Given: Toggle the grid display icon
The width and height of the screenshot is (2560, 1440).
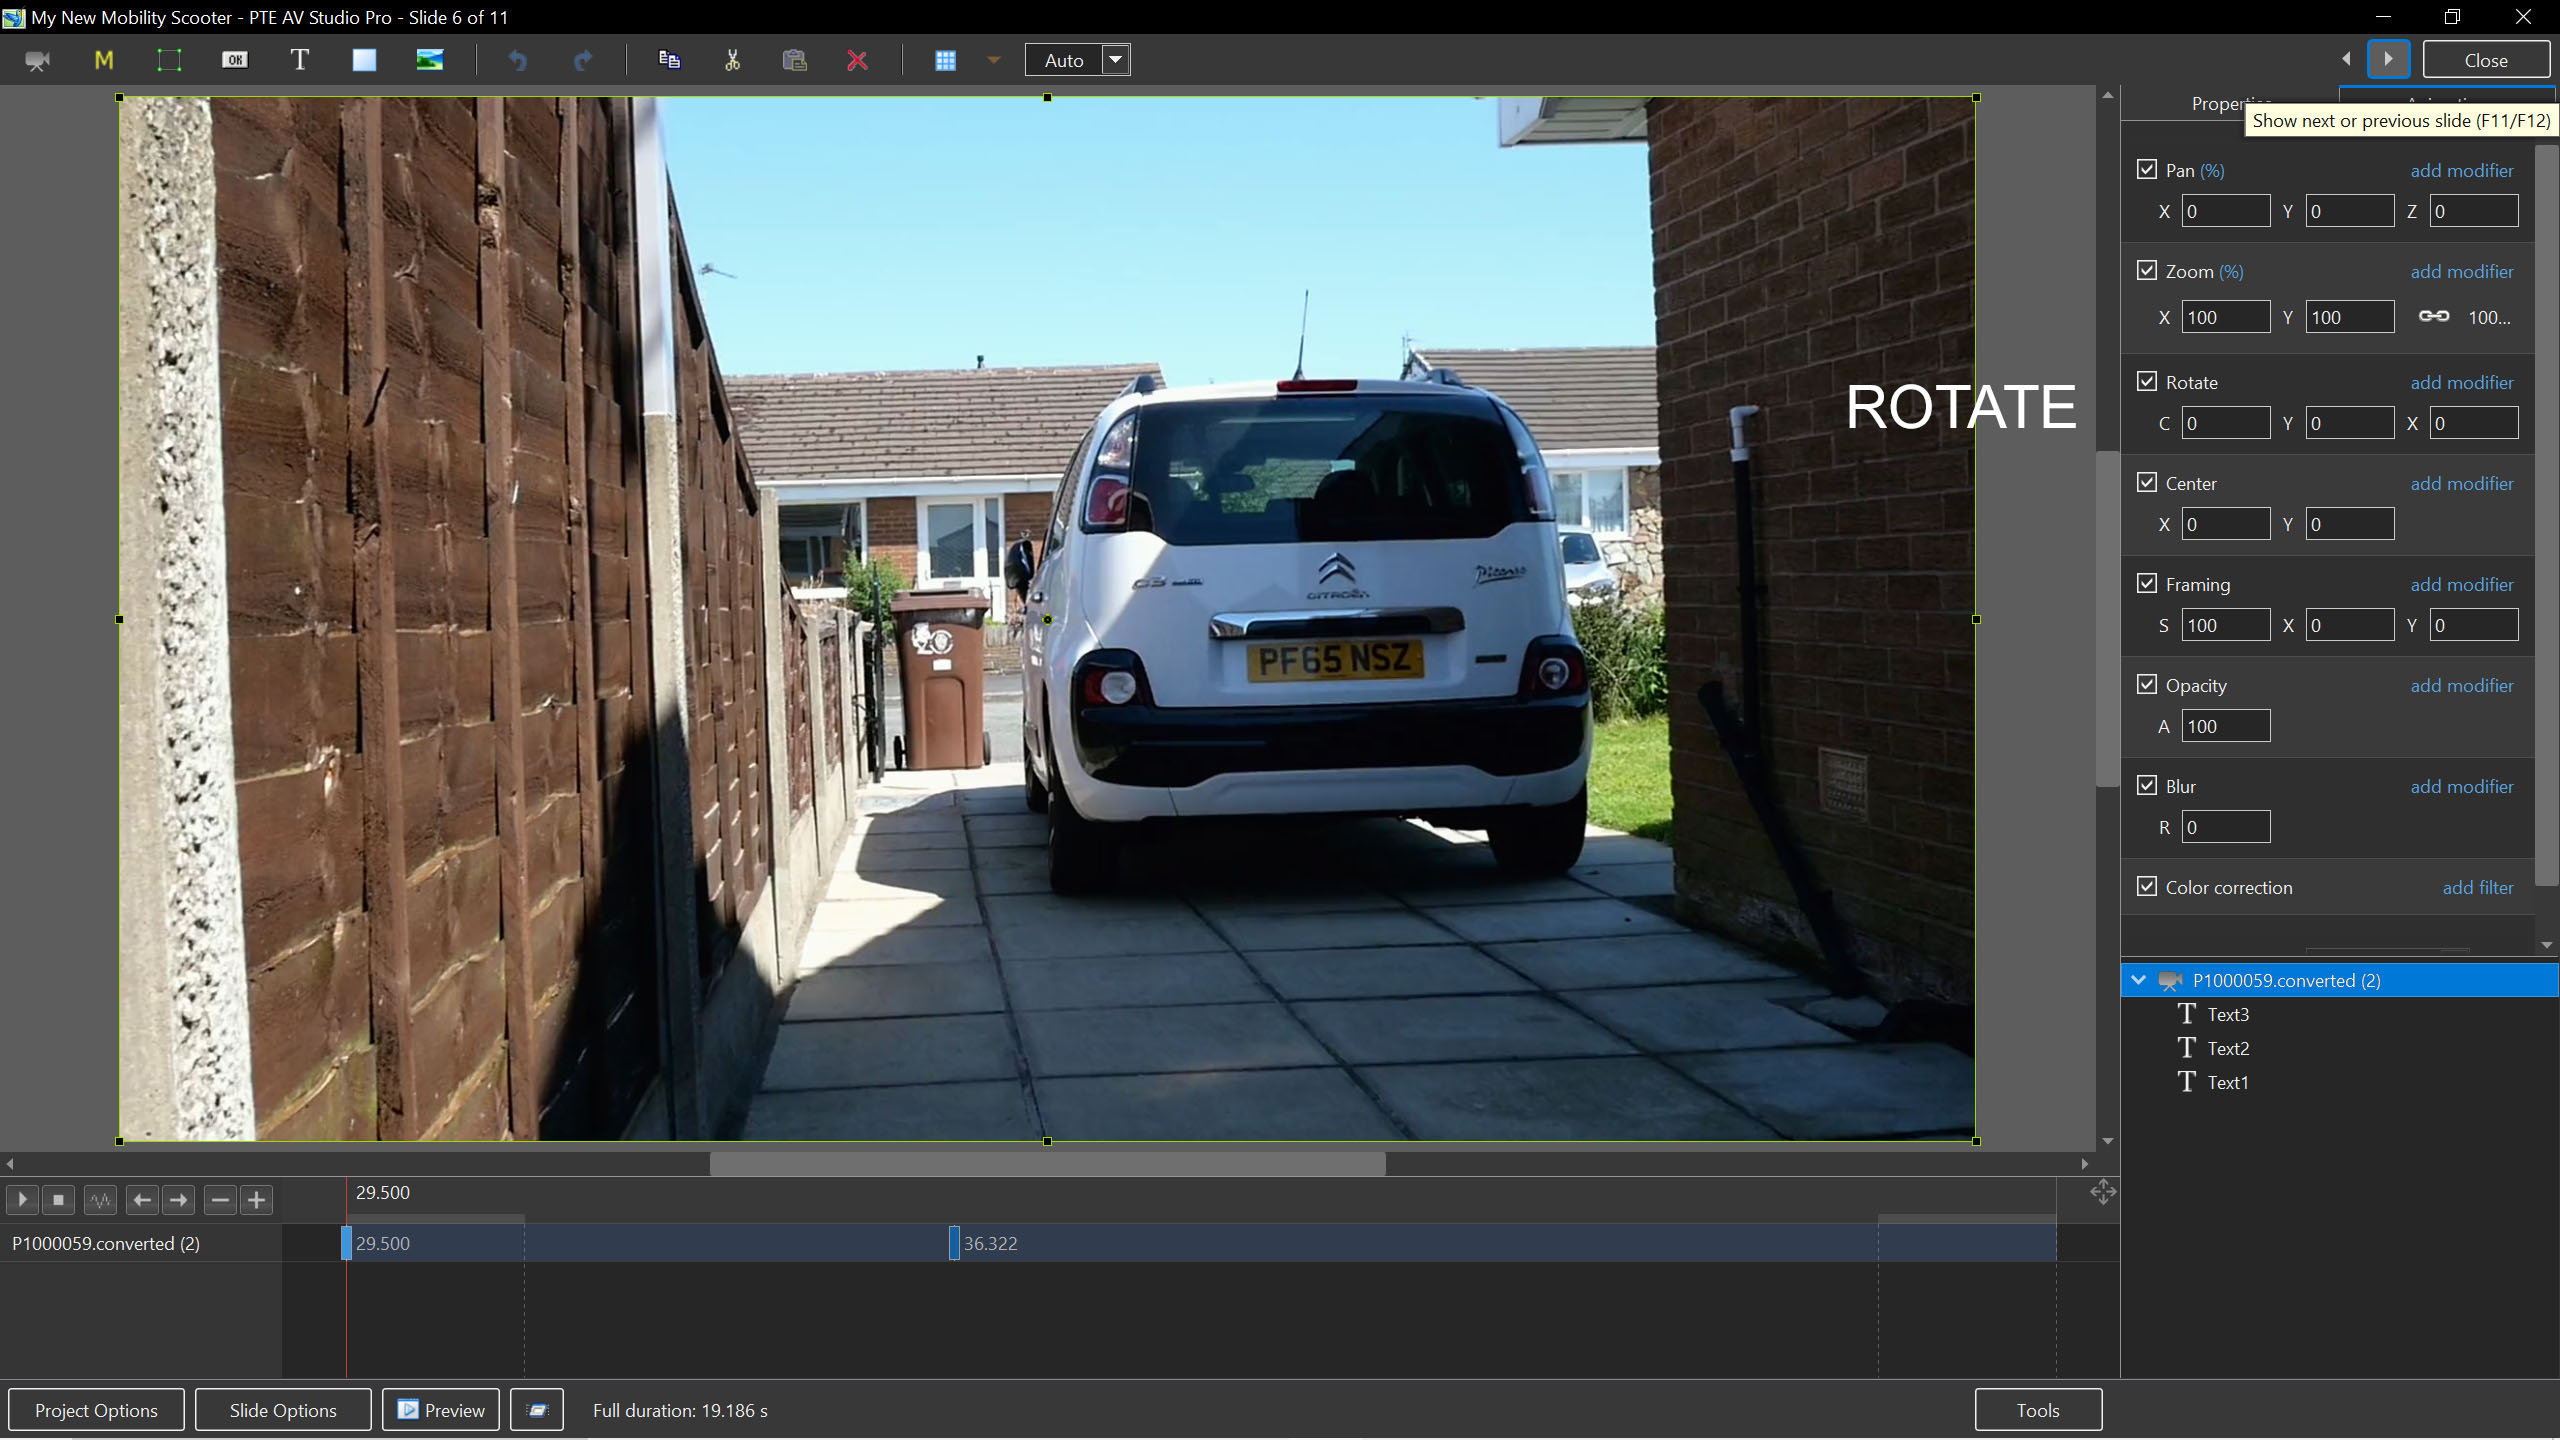Looking at the screenshot, I should click(945, 60).
